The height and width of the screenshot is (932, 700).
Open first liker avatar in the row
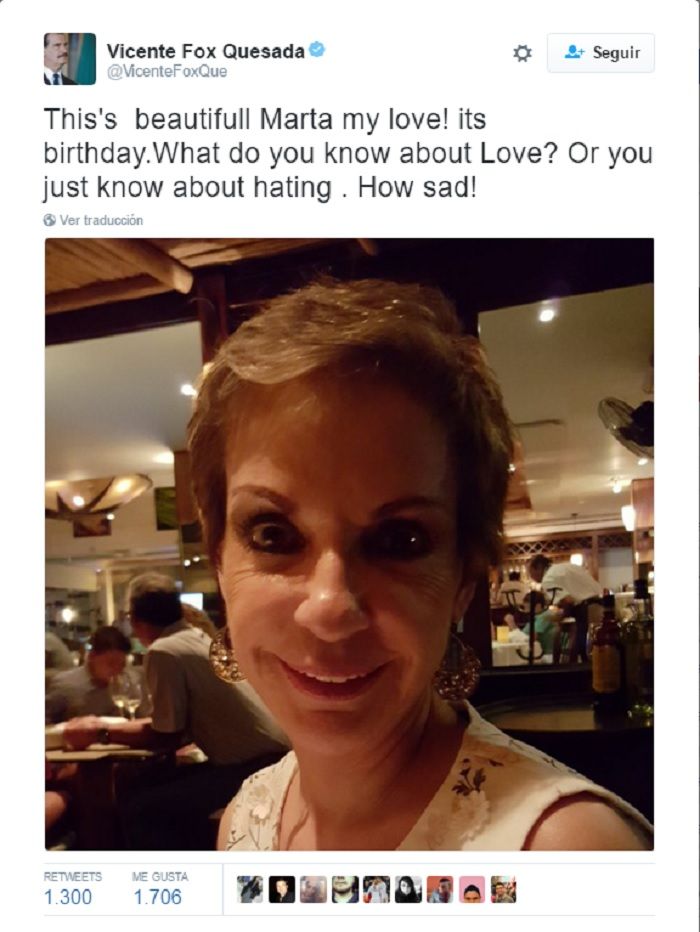[x=250, y=890]
